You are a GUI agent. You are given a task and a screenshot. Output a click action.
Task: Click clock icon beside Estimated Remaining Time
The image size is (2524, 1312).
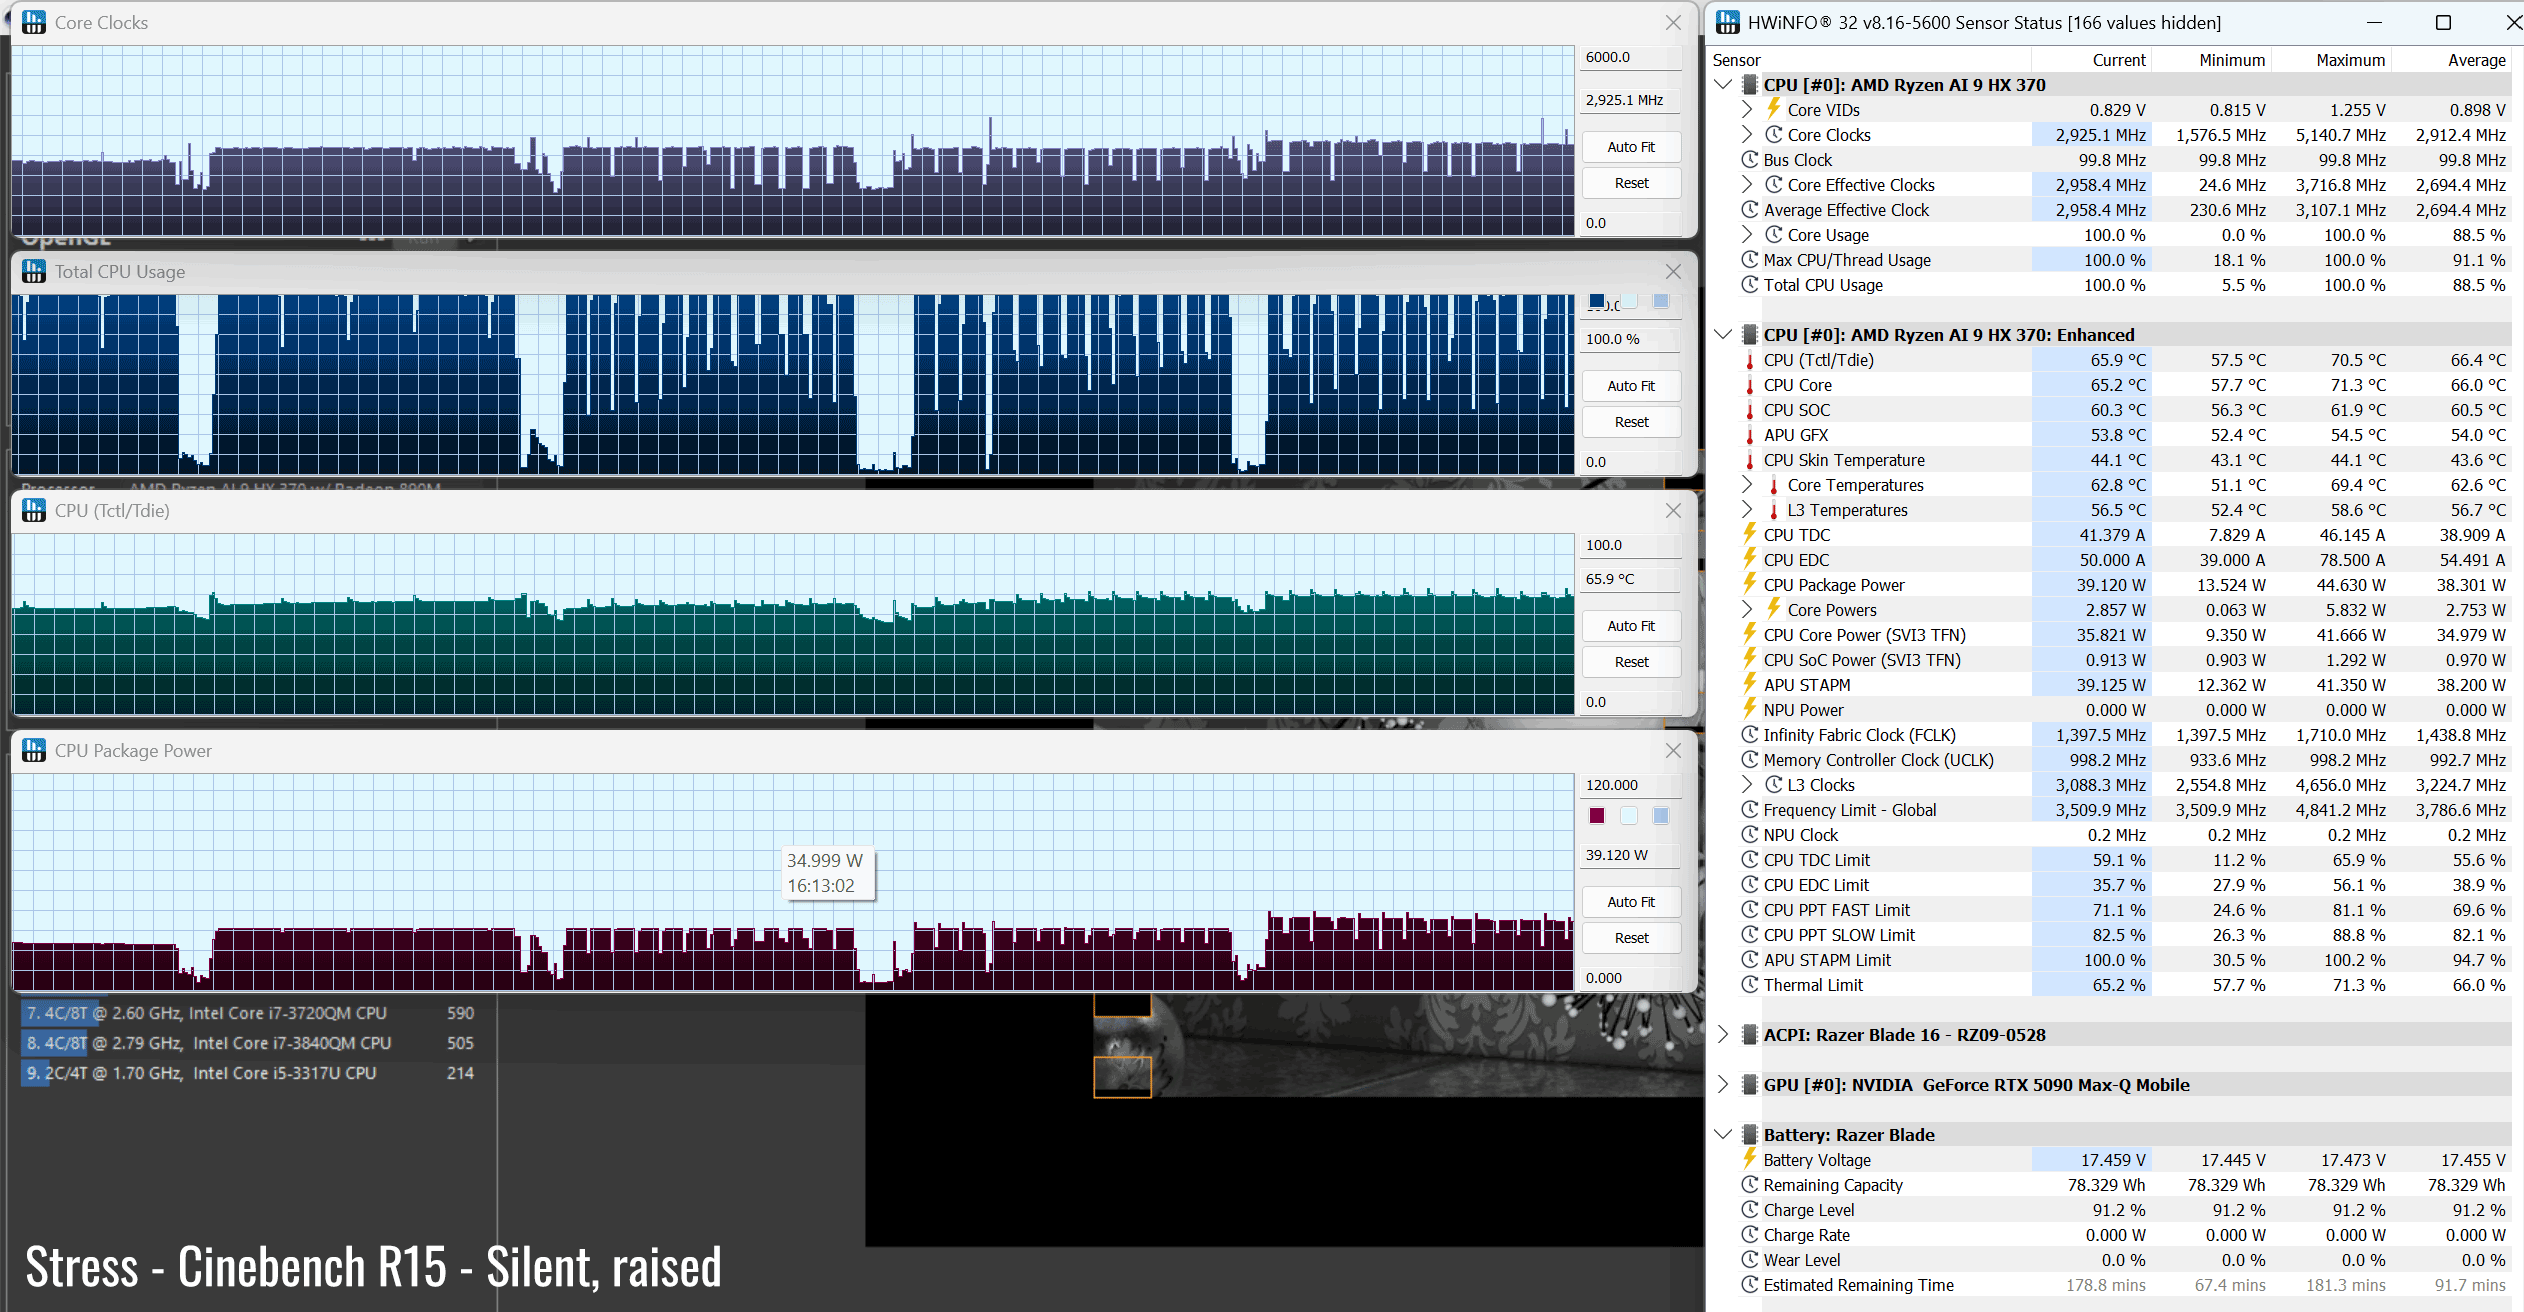(x=1750, y=1284)
